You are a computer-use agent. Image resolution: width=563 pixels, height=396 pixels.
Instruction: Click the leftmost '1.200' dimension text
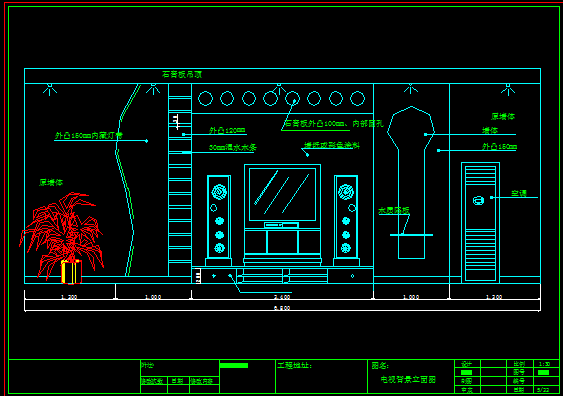coord(69,297)
